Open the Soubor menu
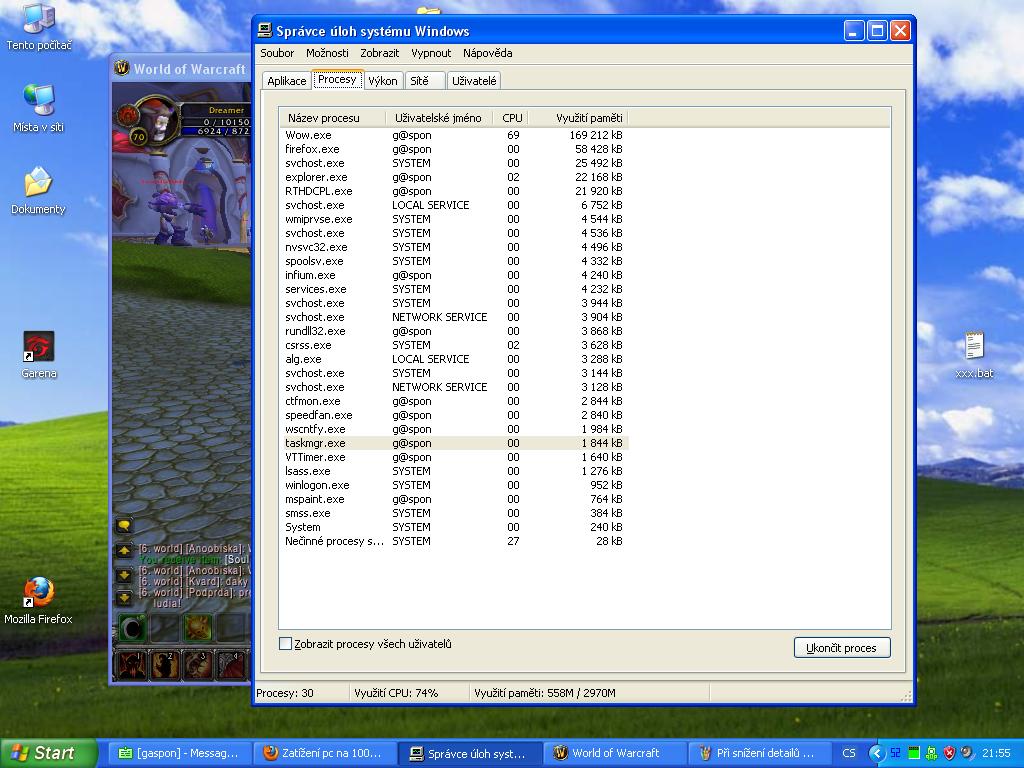This screenshot has width=1024, height=768. pos(277,53)
